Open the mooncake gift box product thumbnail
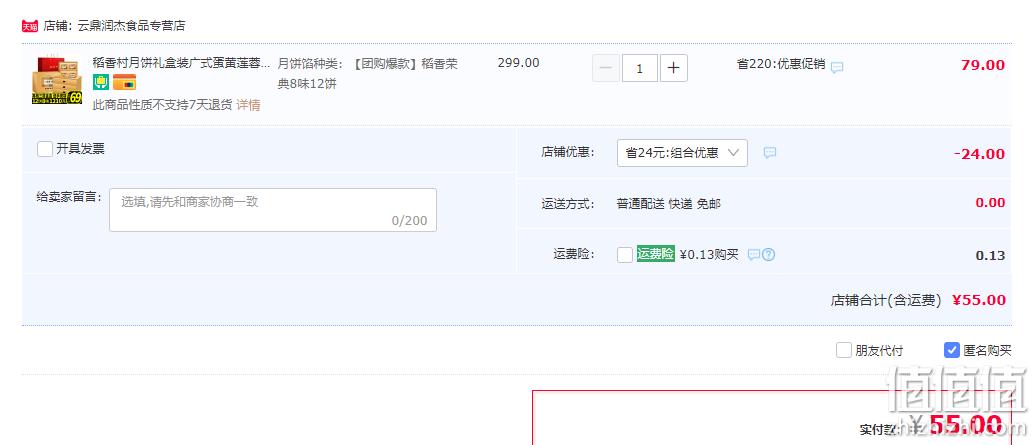Screen dimensions: 1036x445 57,80
